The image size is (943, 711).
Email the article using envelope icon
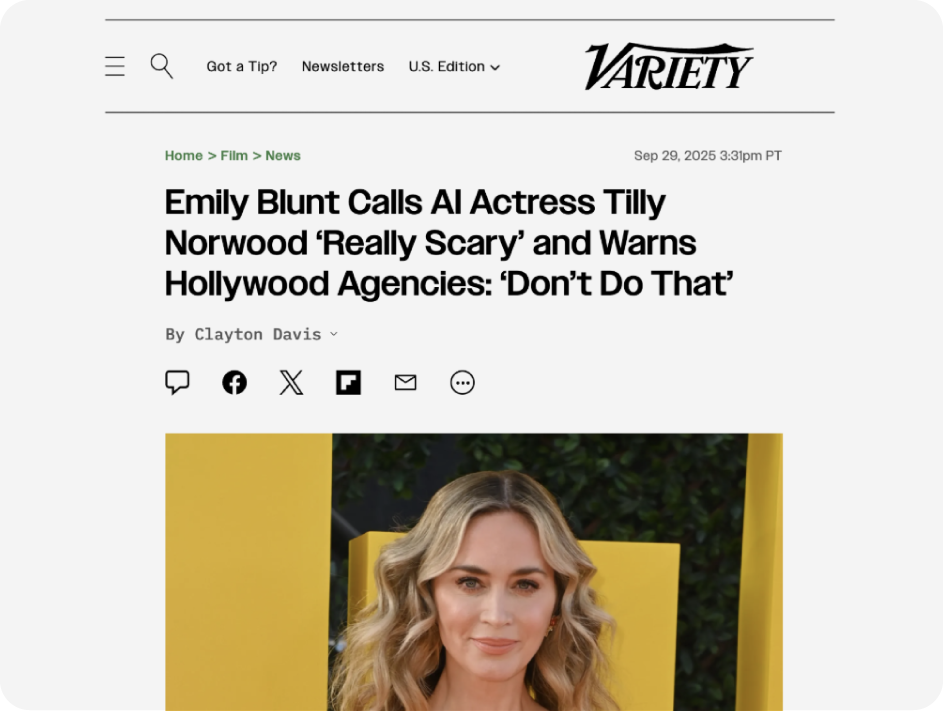point(405,383)
